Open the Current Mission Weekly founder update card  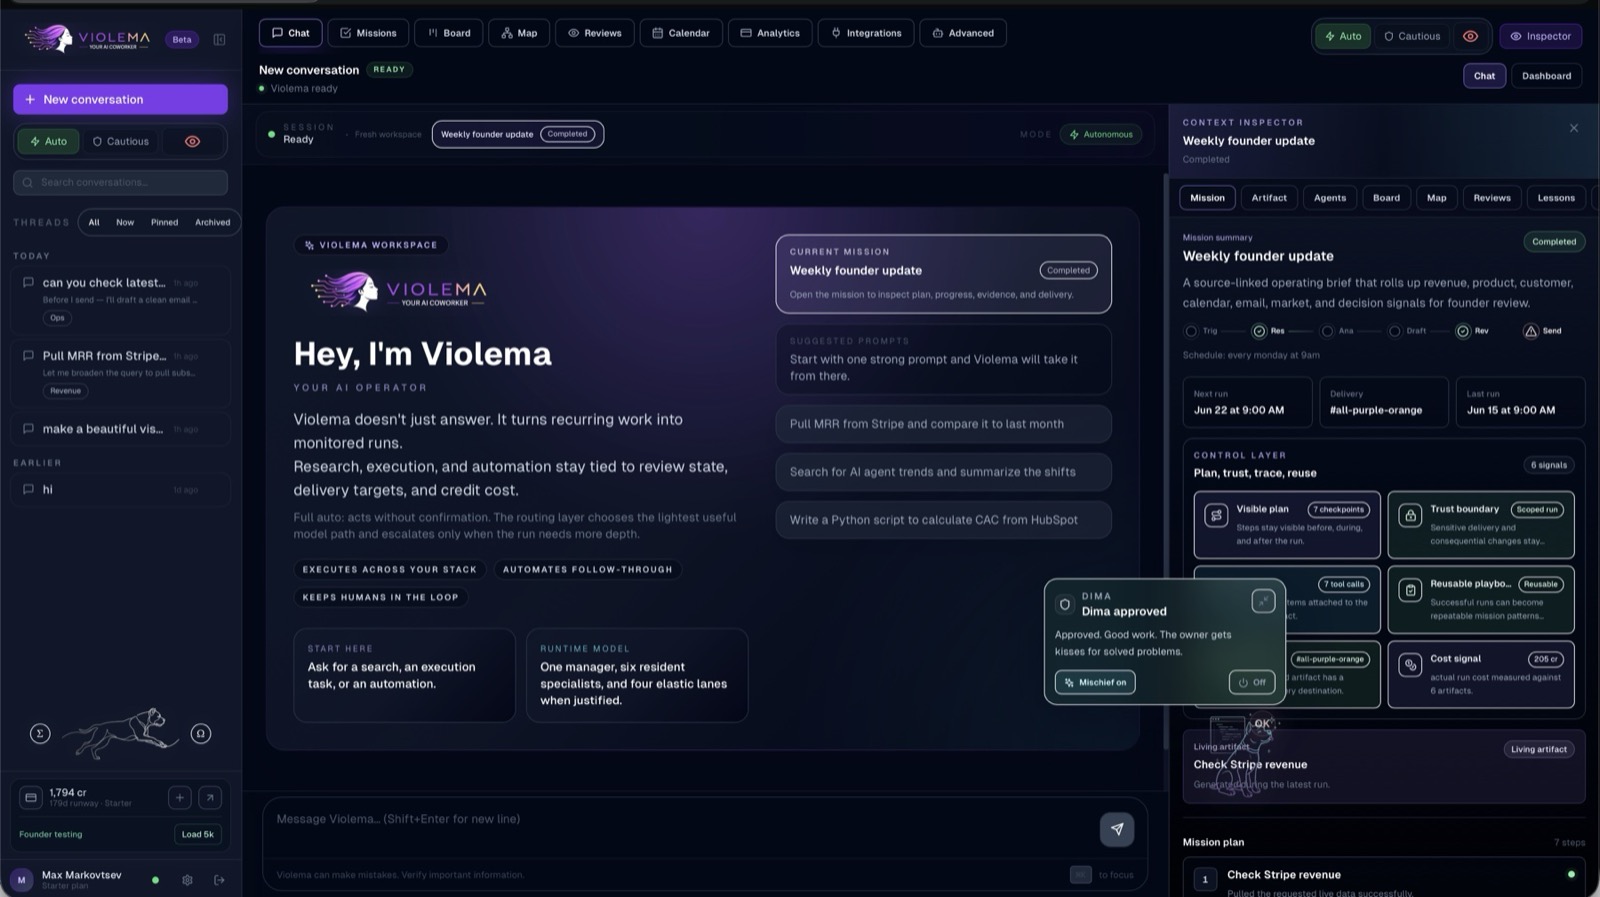point(943,274)
